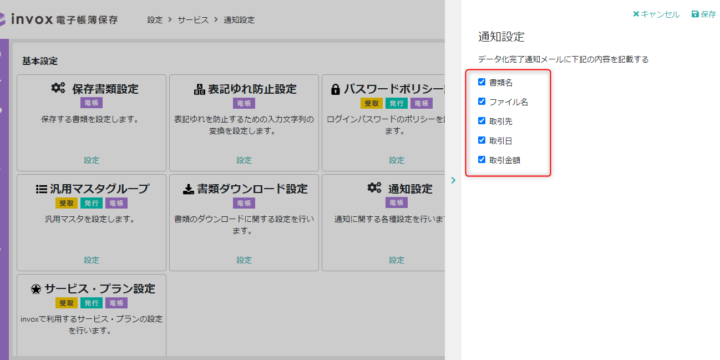
Task: Click the floppy disk save icon
Action: coord(695,14)
